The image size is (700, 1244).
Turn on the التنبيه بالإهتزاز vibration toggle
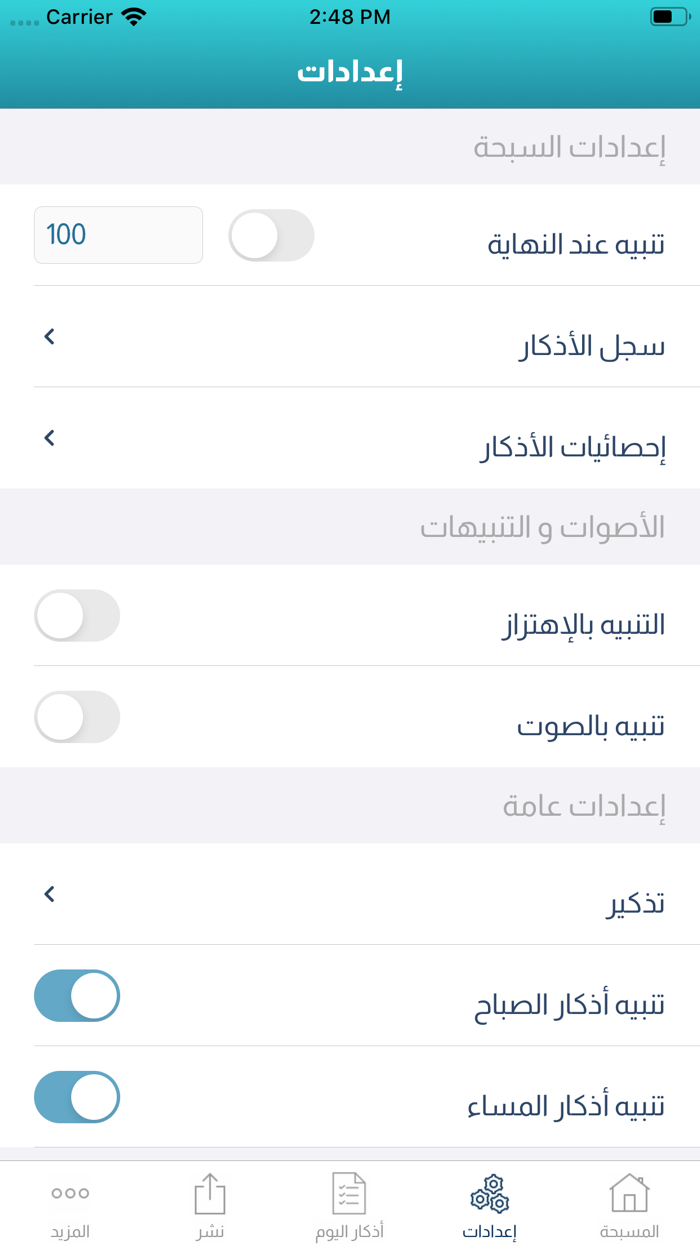77,616
